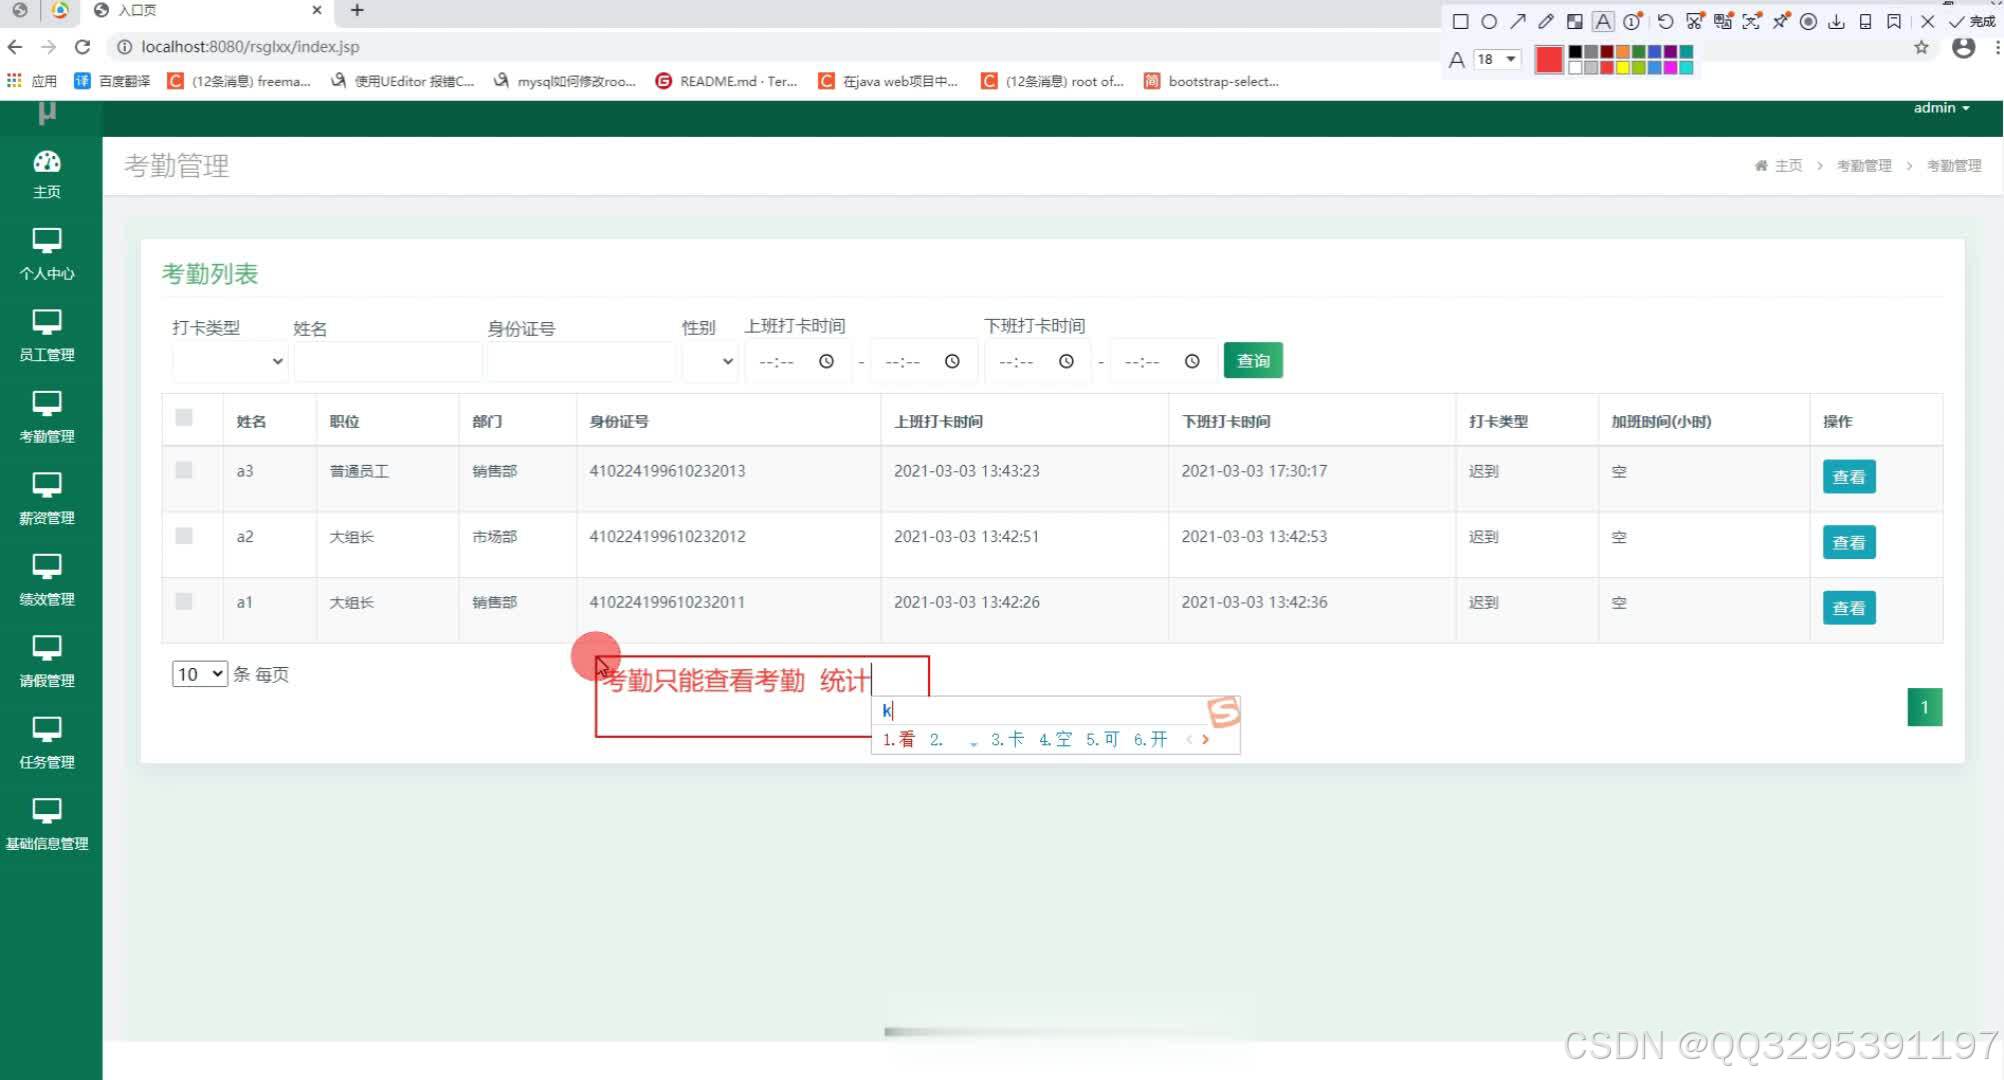Screen dimensions: 2004x1080
Task: Pick the yellow color swatch
Action: coord(1623,68)
